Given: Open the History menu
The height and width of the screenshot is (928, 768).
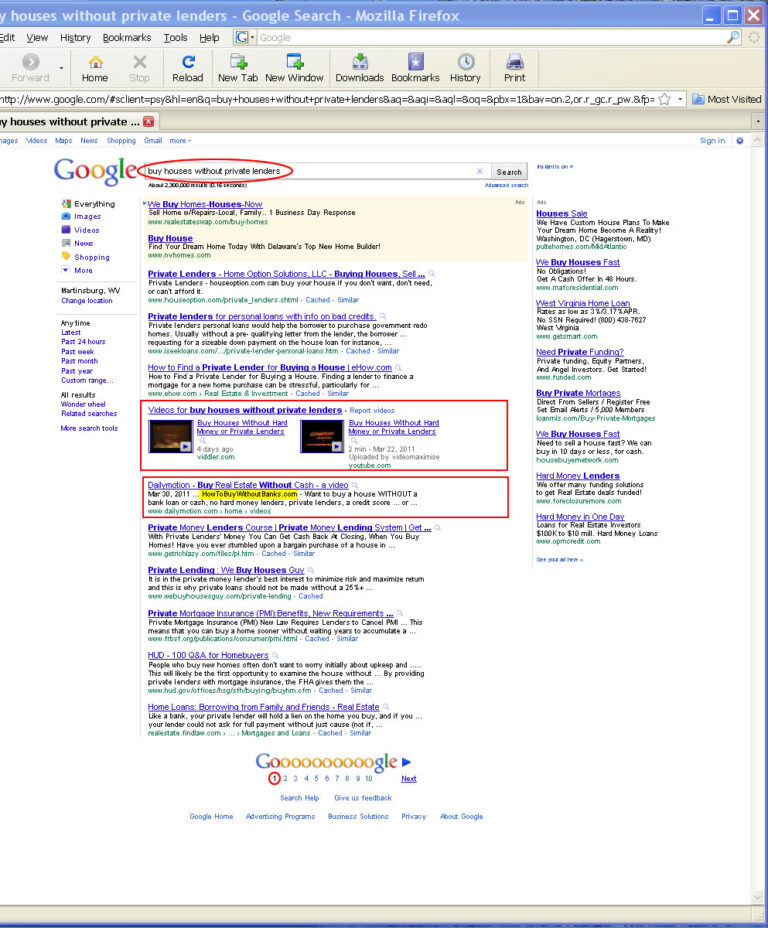Looking at the screenshot, I should tap(75, 37).
